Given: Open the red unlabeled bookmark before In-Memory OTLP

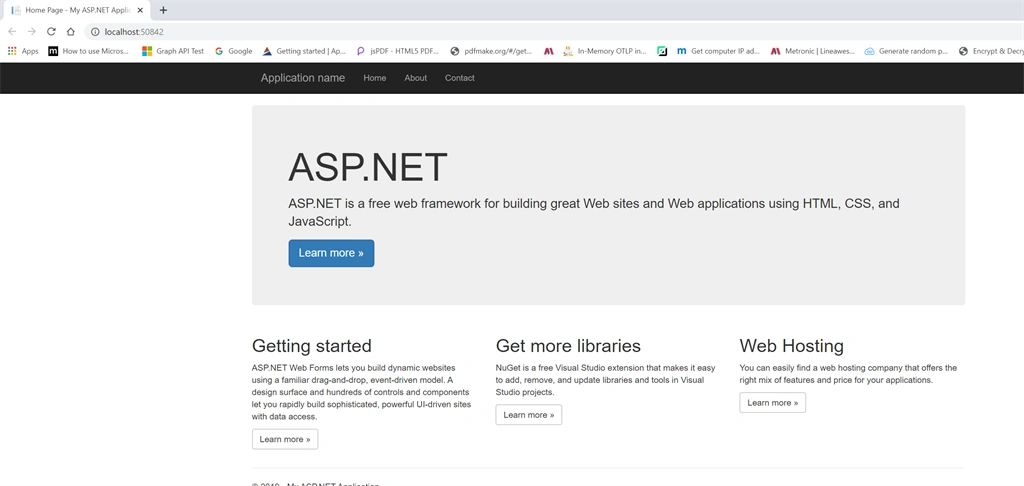Looking at the screenshot, I should [549, 51].
